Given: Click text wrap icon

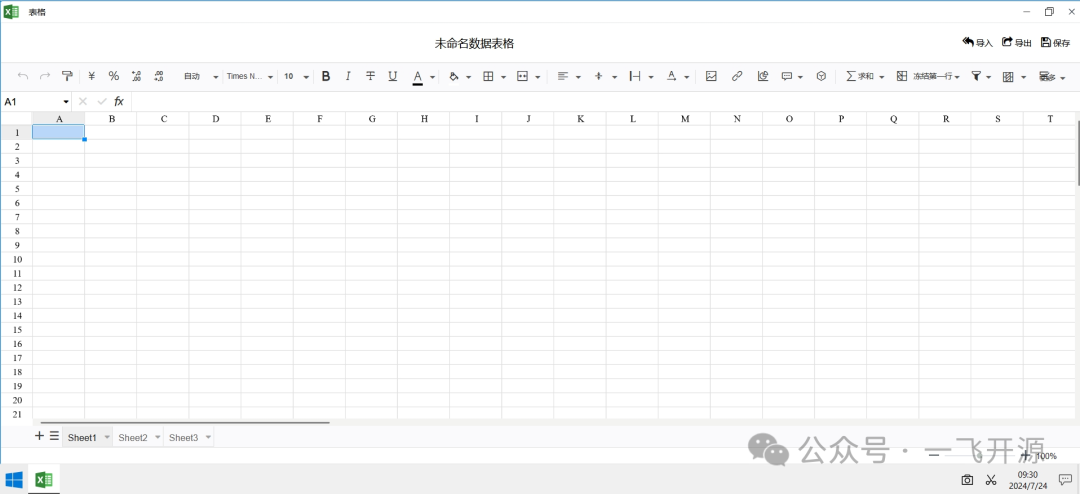Looking at the screenshot, I should (x=635, y=76).
